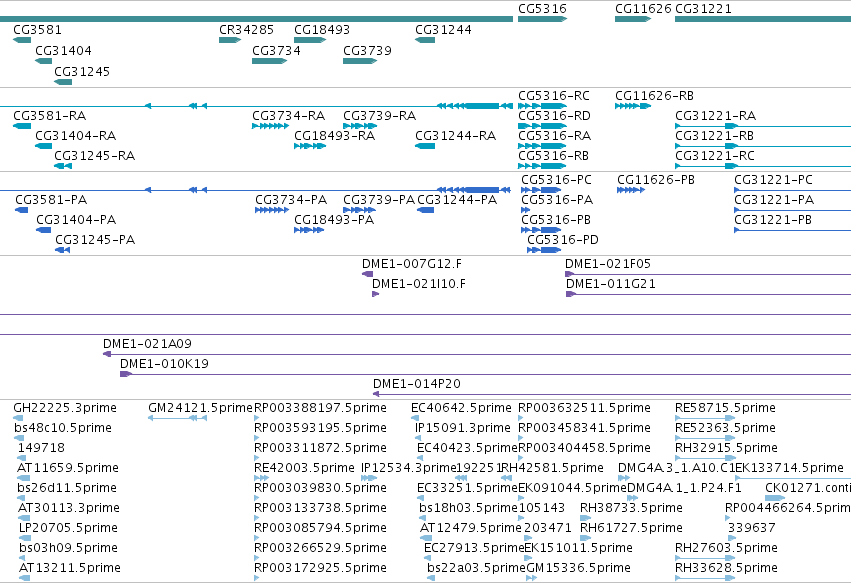Click the CG11626 gene feature
The width and height of the screenshot is (851, 583).
[633, 19]
